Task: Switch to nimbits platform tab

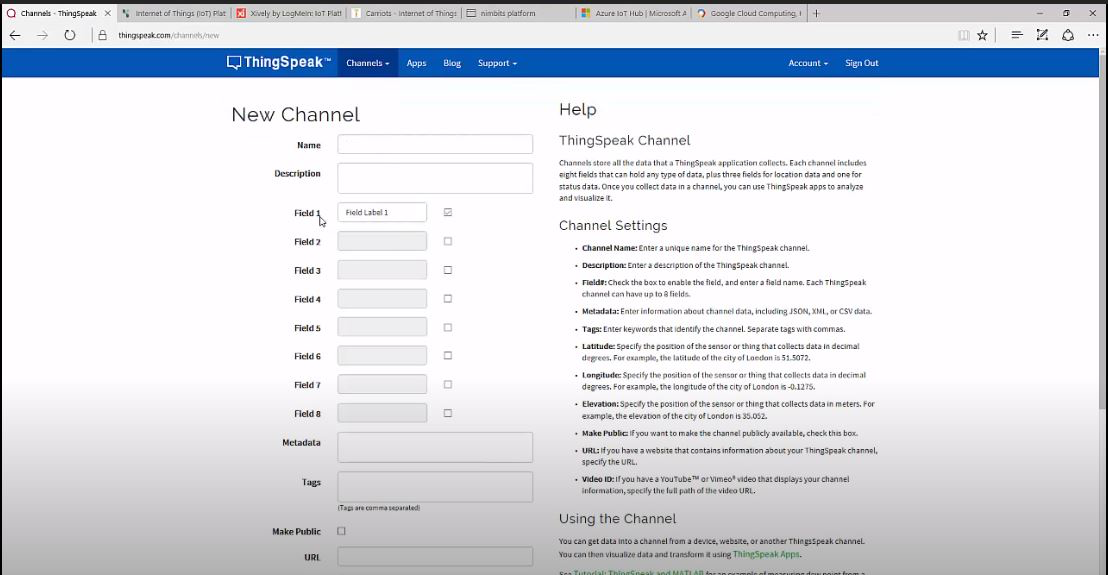Action: (x=518, y=13)
